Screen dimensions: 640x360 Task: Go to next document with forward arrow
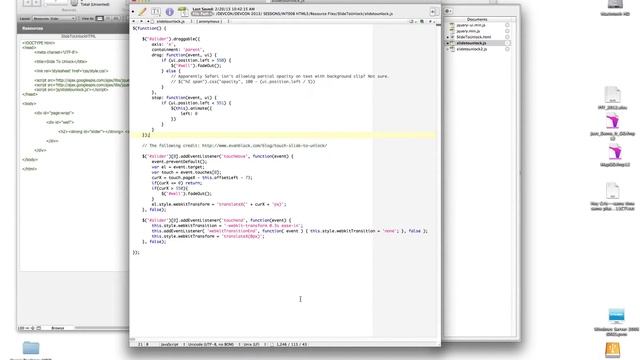click(141, 21)
